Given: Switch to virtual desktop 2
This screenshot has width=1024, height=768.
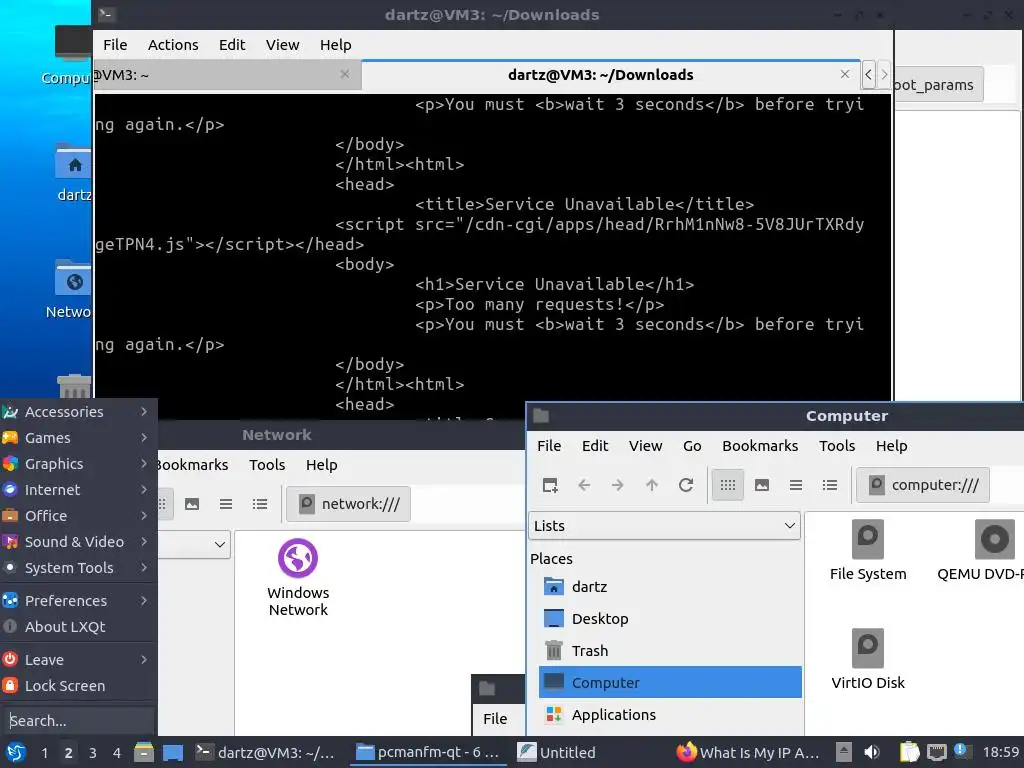Looking at the screenshot, I should click(68, 753).
